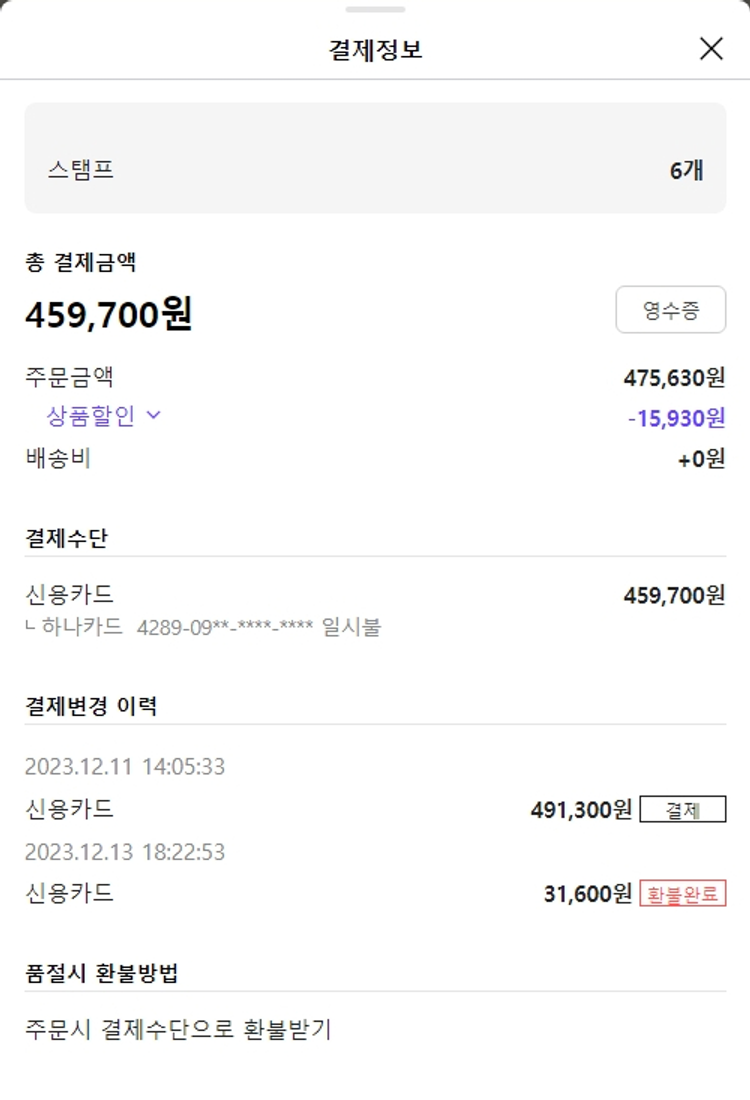Click the drag handle at top of sheet
750x1100 pixels.
point(375,9)
